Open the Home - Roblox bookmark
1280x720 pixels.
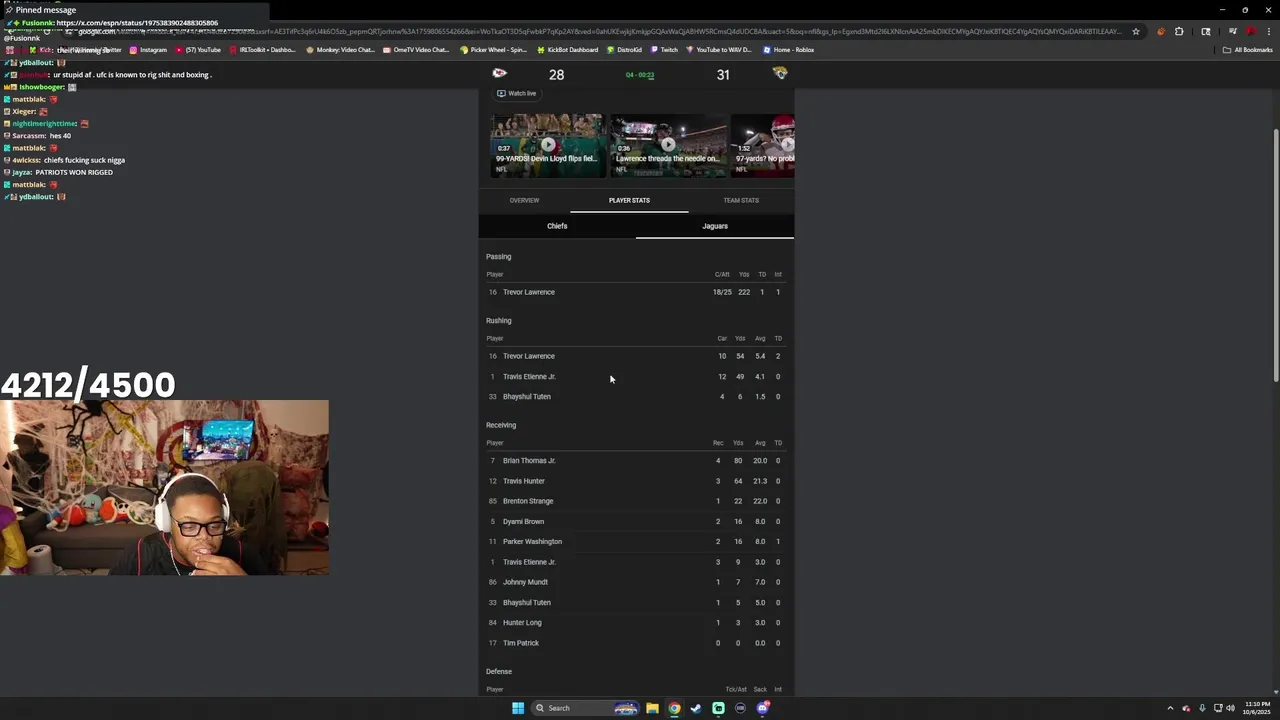(789, 50)
